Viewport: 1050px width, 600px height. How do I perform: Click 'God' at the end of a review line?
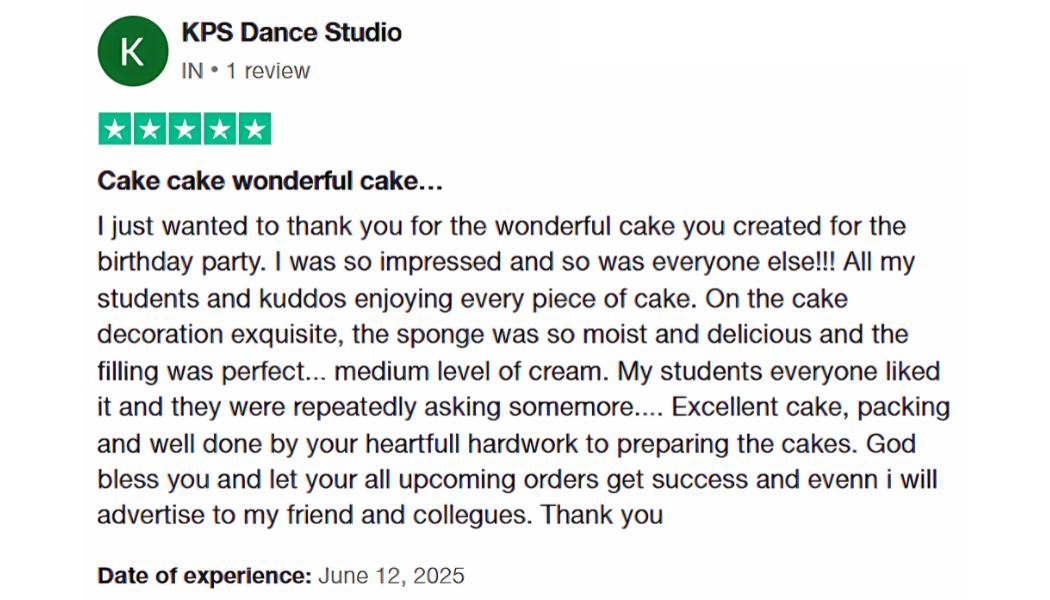pyautogui.click(x=891, y=444)
